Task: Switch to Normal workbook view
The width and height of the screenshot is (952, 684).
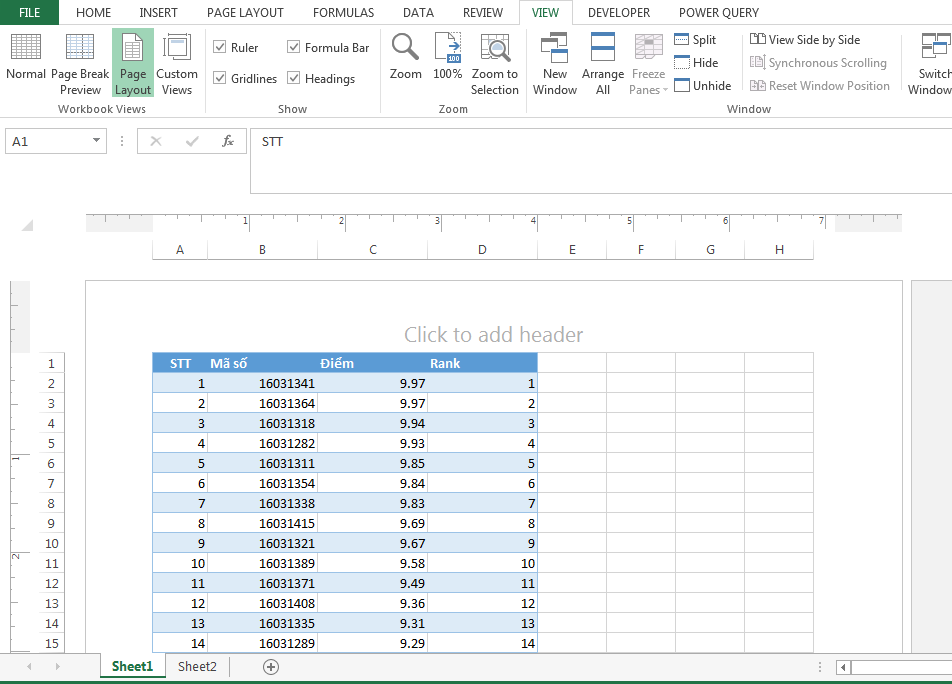Action: tap(26, 63)
